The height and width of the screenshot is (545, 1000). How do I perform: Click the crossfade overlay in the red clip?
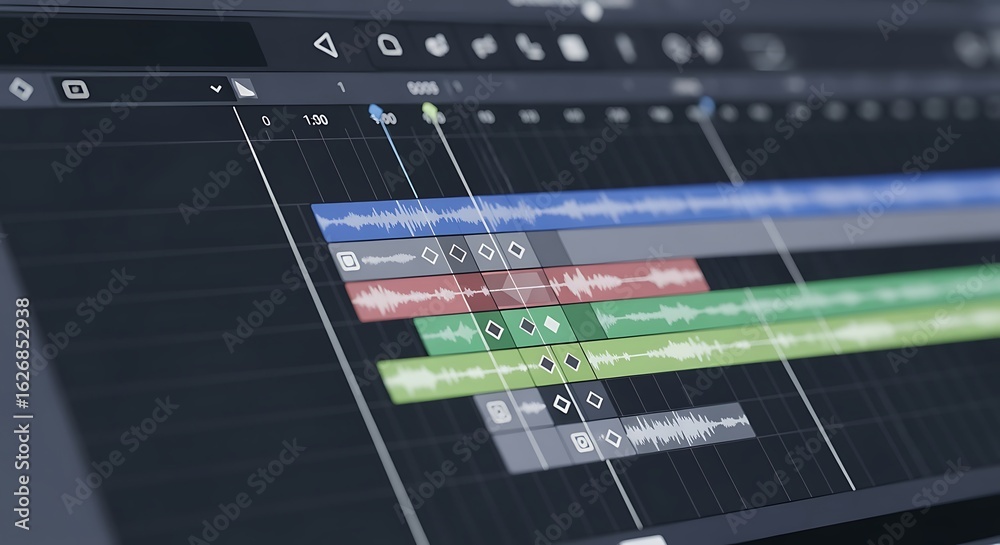click(523, 288)
